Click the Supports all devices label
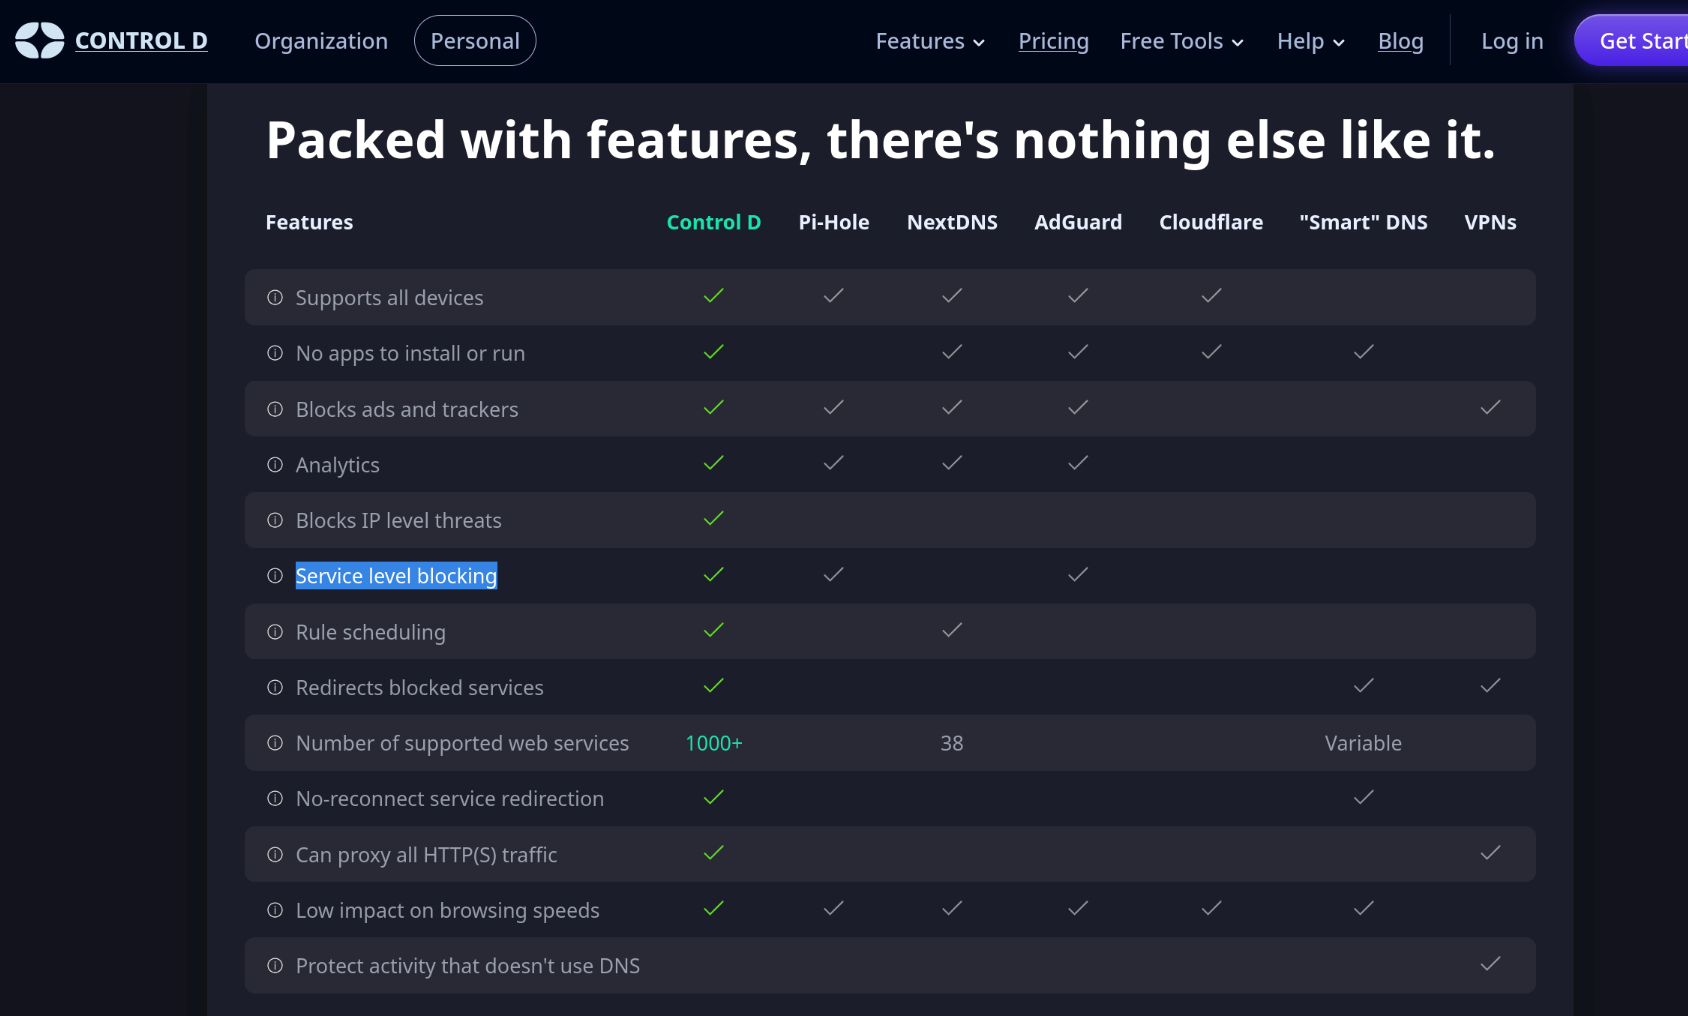This screenshot has width=1688, height=1016. coord(390,298)
